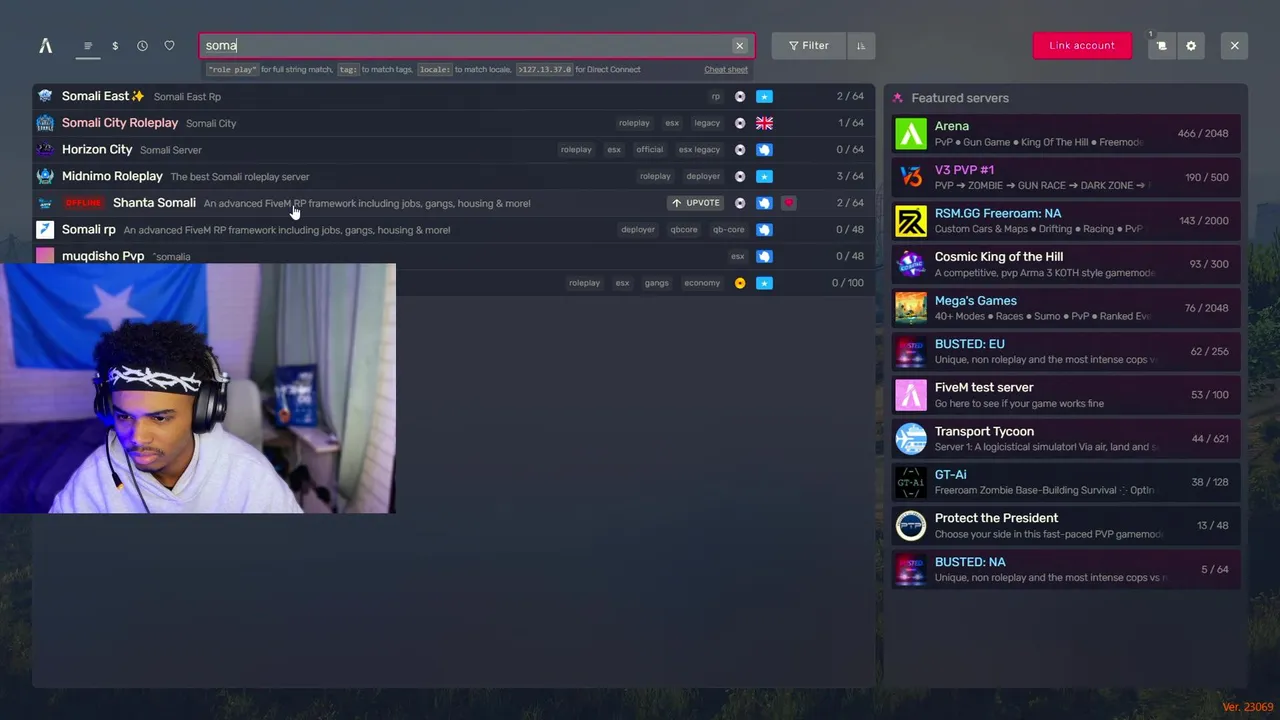Open the Arena featured server

1066,134
